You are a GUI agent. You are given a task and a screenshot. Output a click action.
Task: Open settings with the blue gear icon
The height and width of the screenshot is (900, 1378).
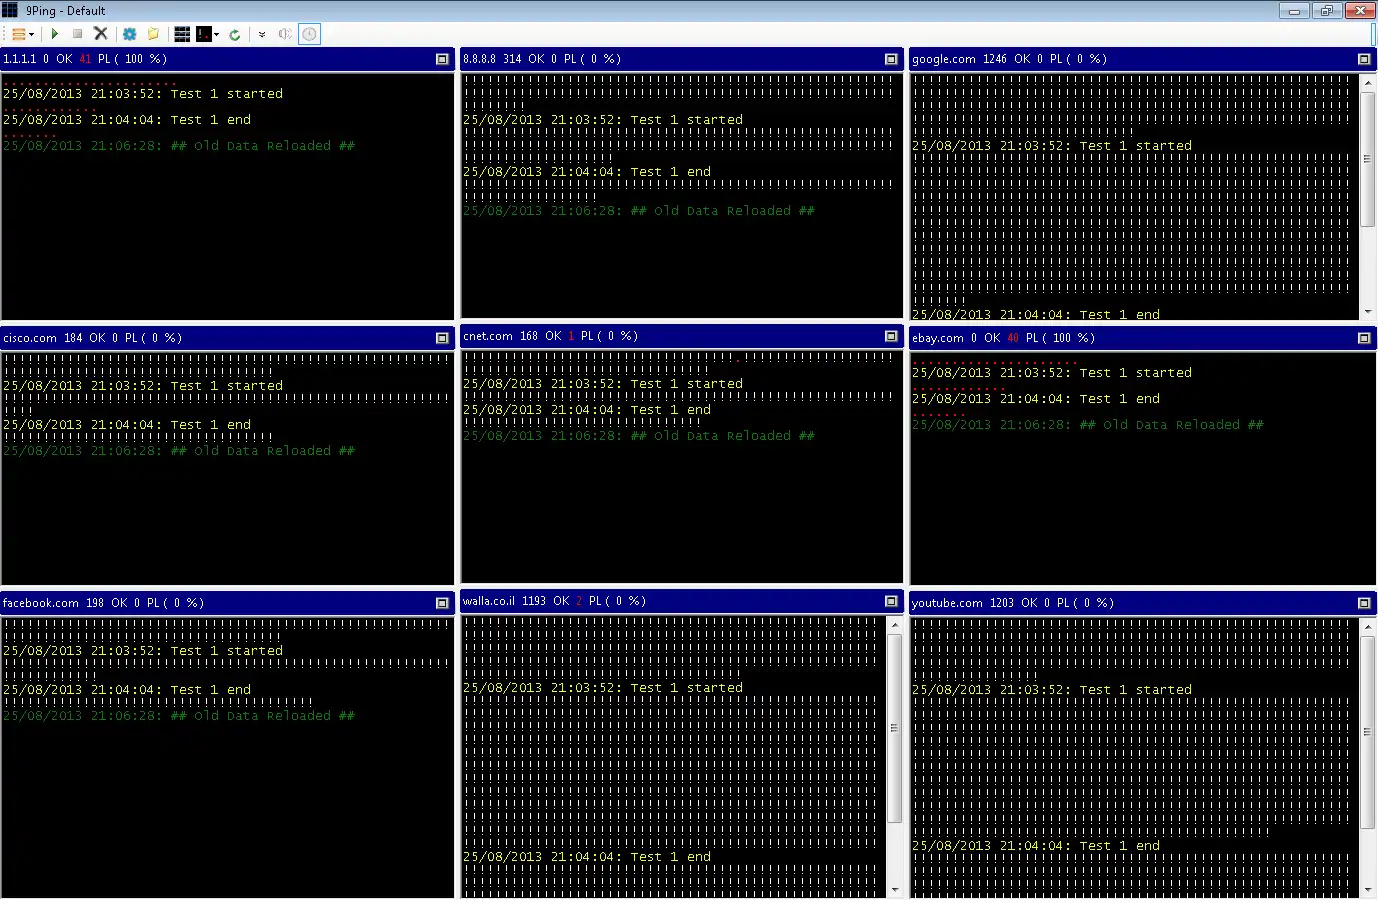[129, 34]
